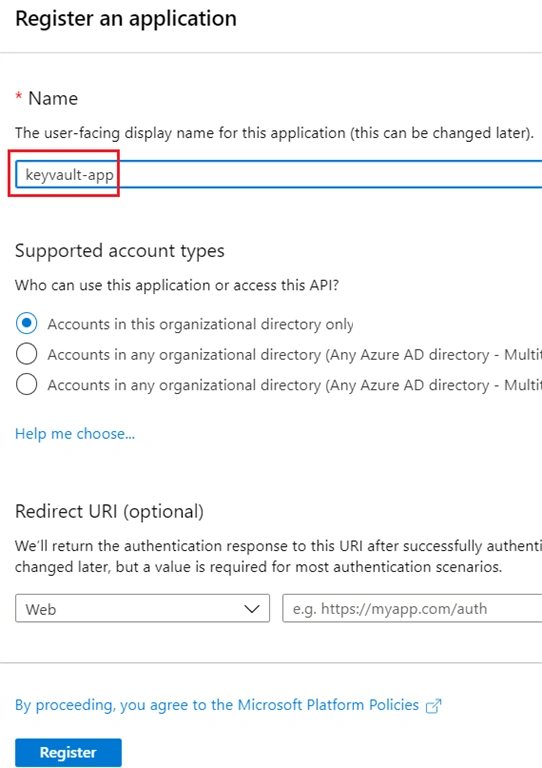Click the Redirect URI field showing https://myapp.com/auth

412,609
